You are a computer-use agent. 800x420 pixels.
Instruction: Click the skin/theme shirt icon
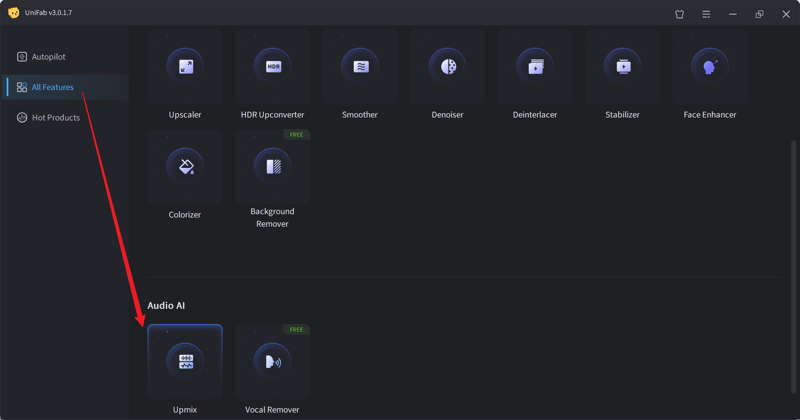[x=680, y=14]
